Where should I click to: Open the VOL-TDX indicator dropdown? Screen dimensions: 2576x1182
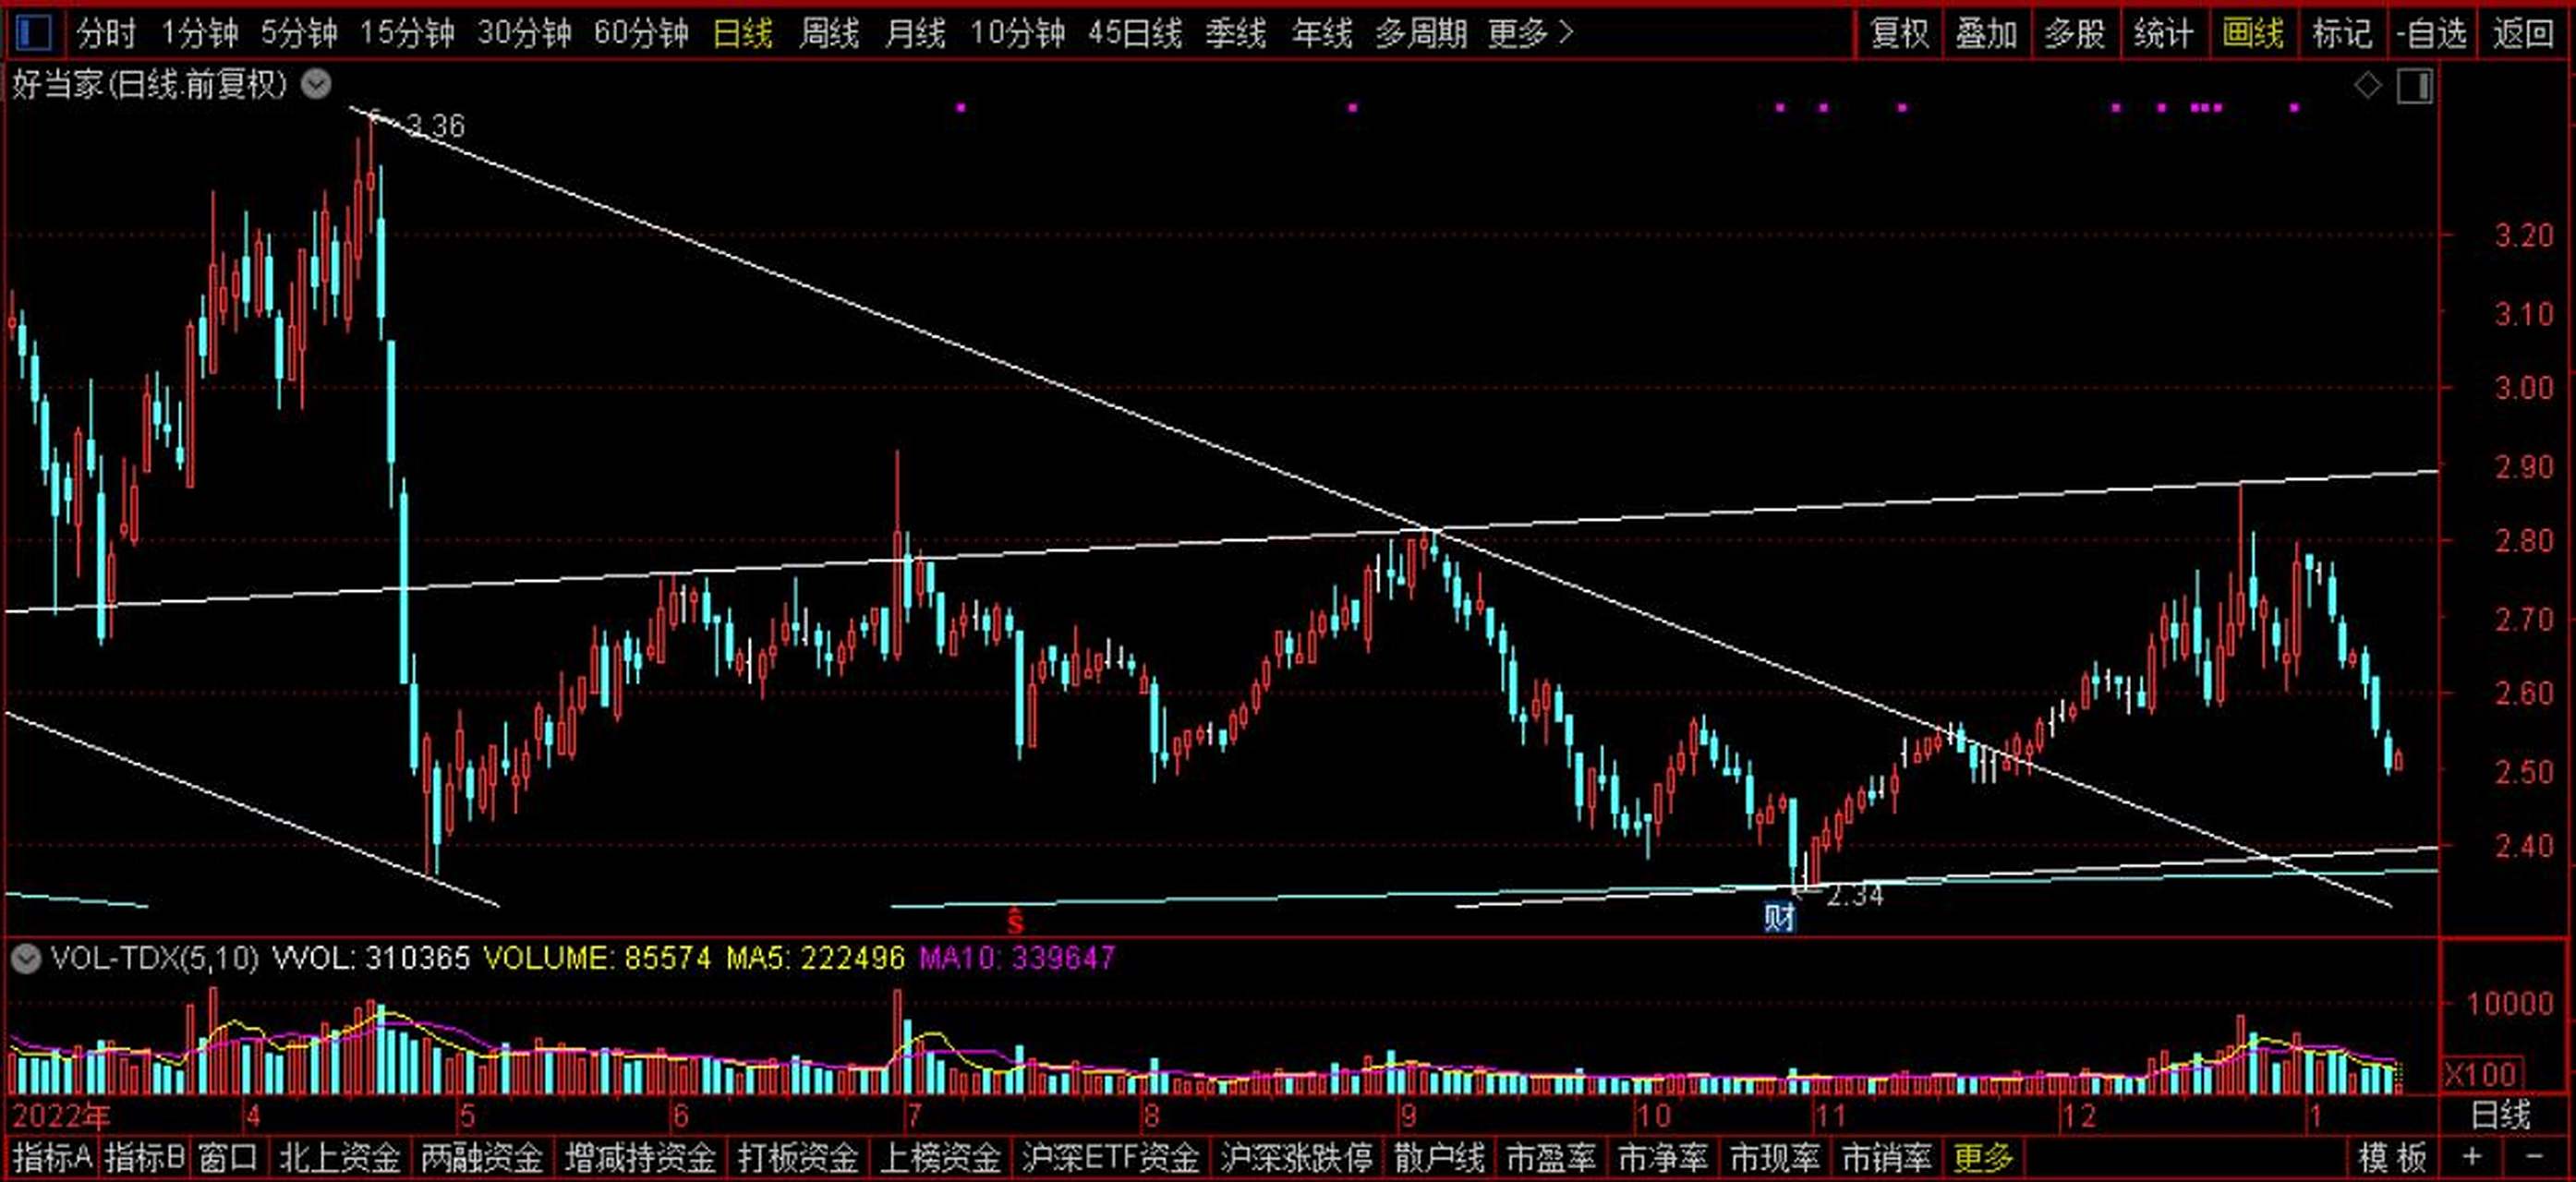(x=25, y=959)
